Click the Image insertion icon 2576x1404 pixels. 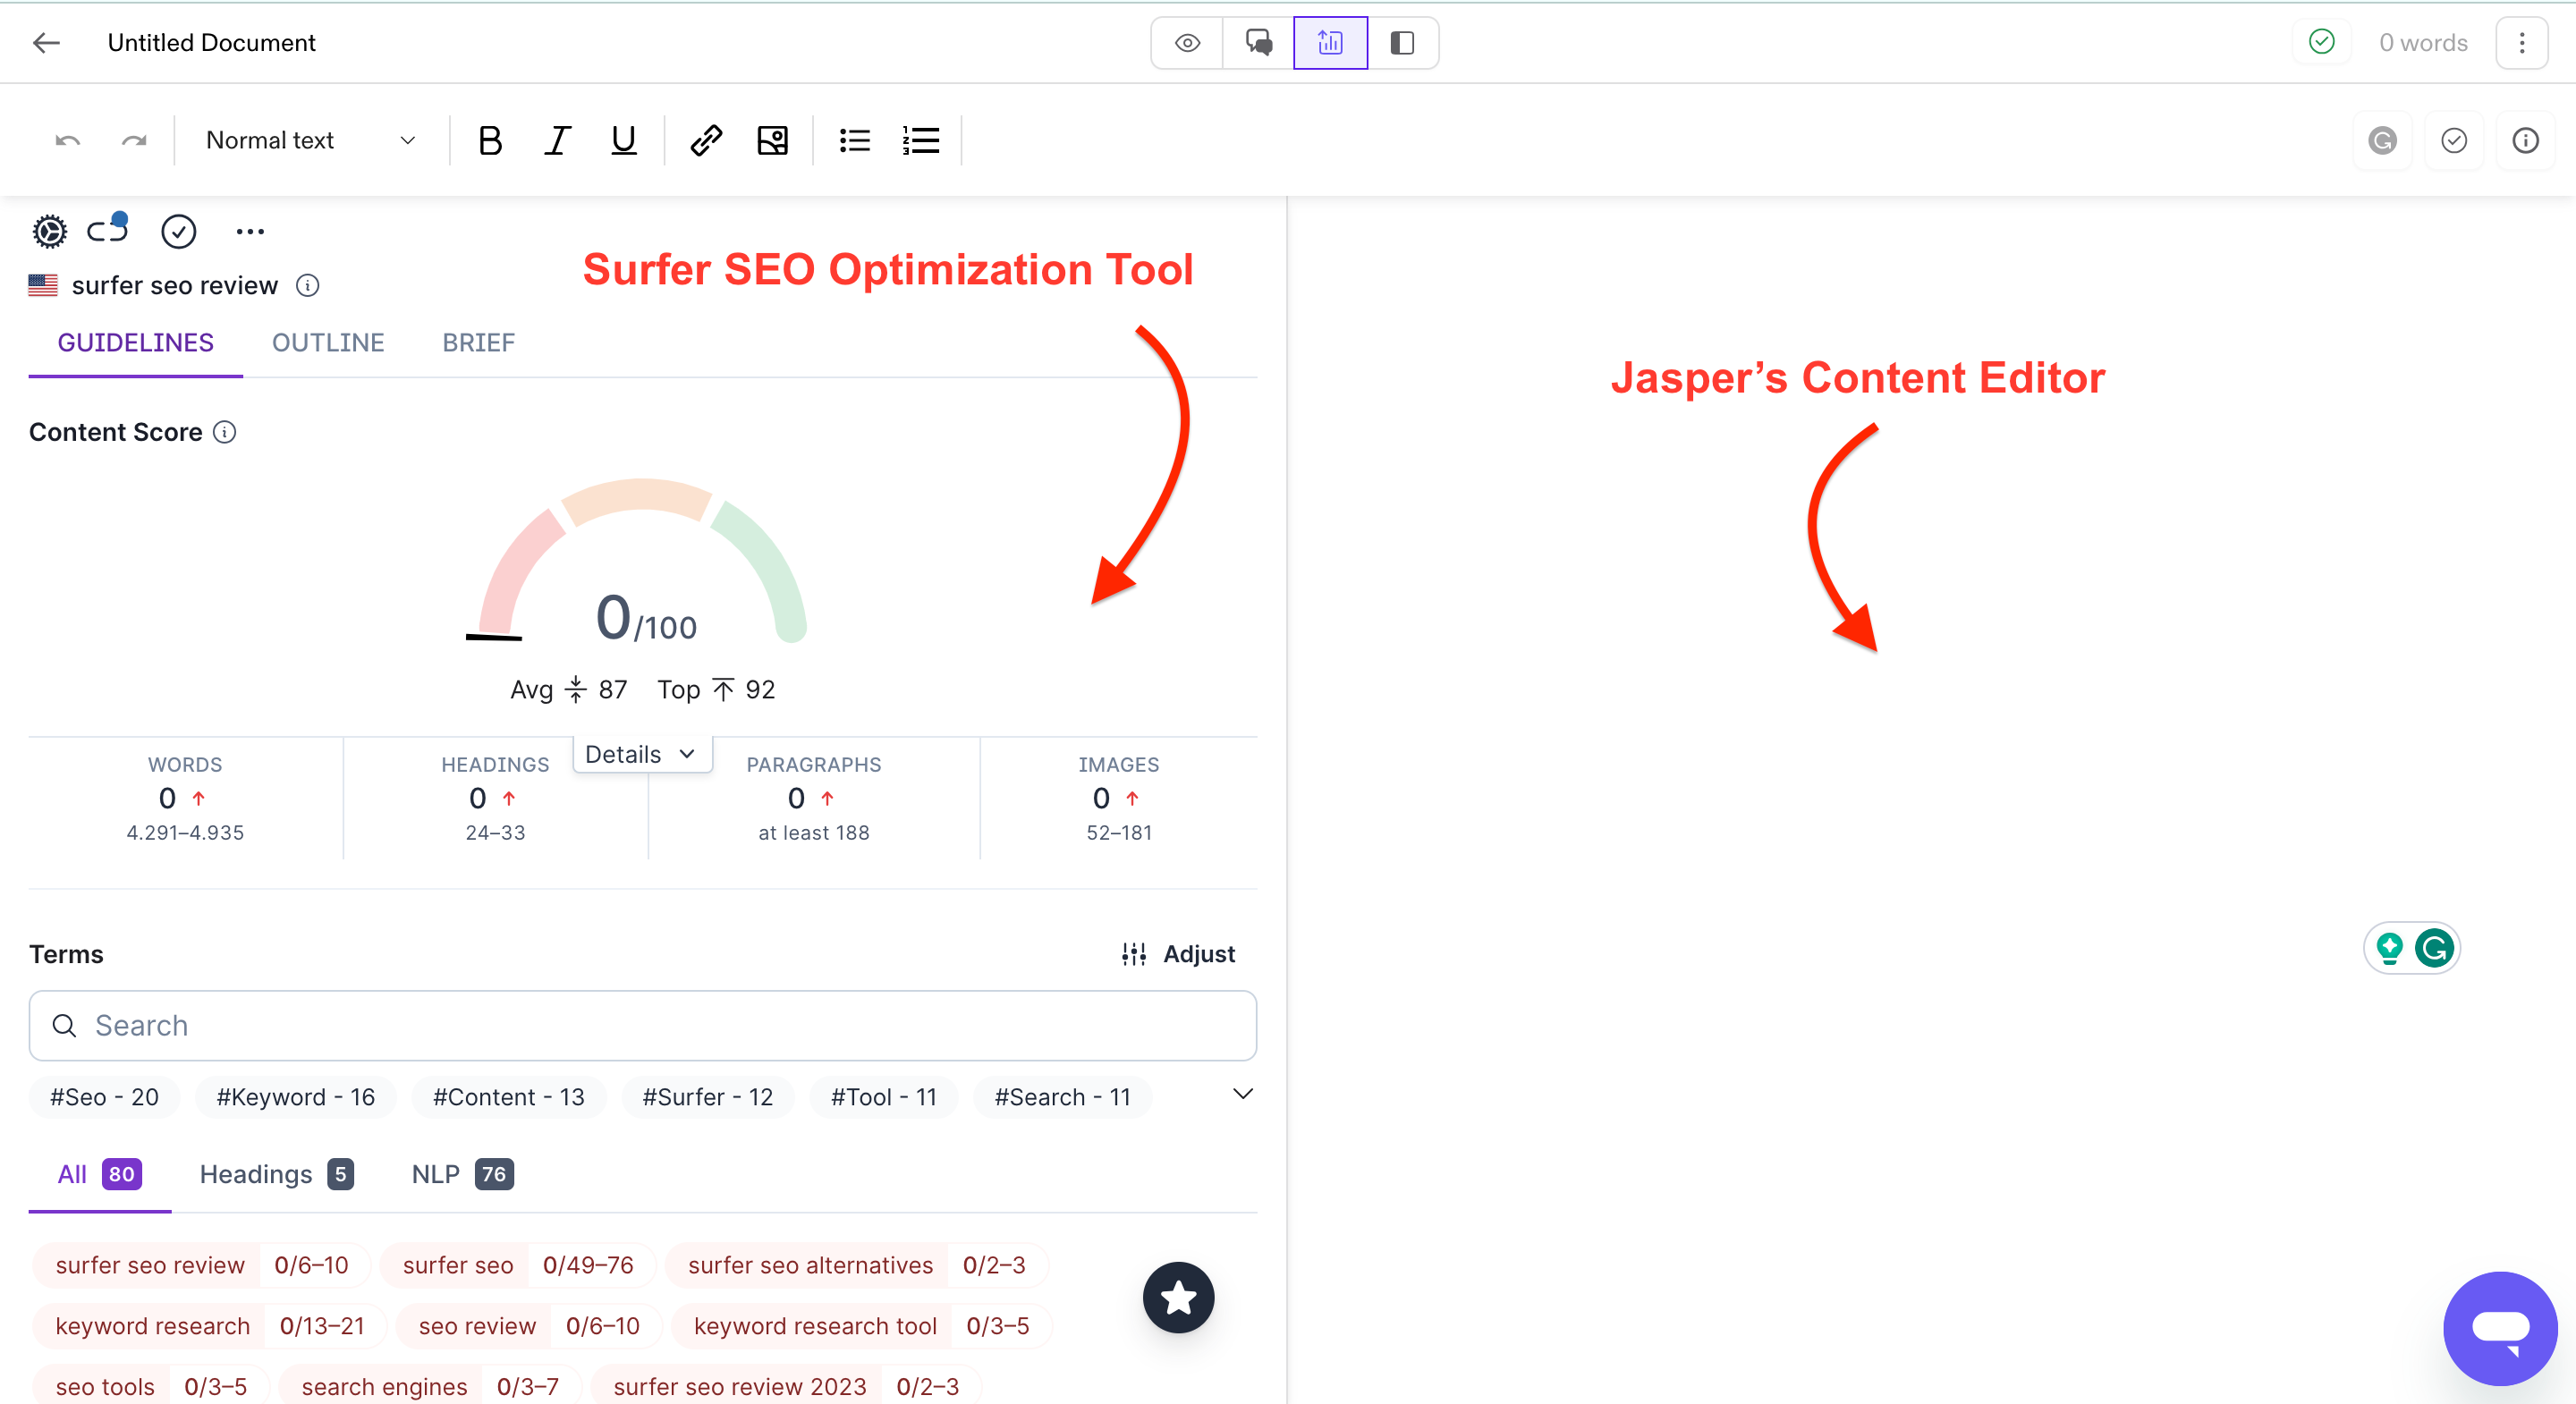[773, 140]
